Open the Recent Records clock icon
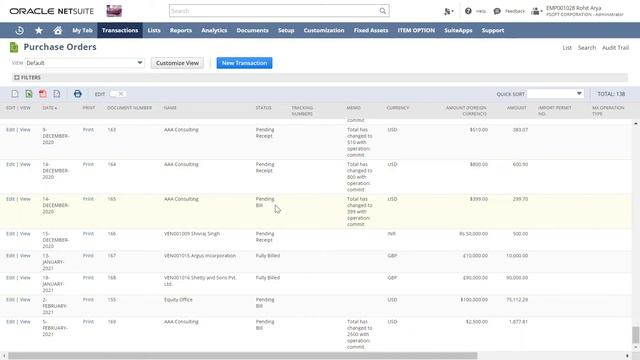The image size is (640, 360). coord(19,30)
